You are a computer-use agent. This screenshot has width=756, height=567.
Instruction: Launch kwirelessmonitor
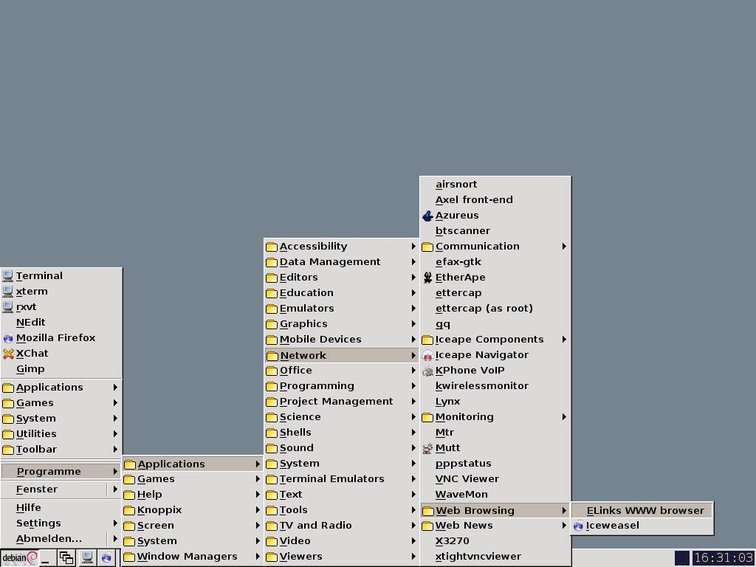coord(495,386)
